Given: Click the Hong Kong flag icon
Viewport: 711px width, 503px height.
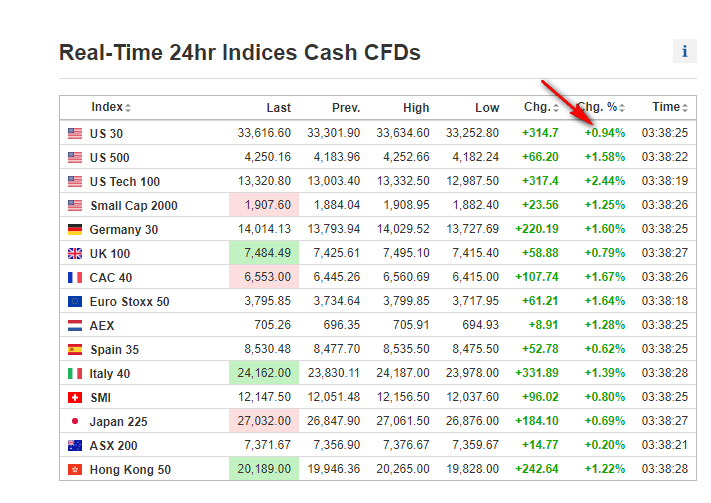Looking at the screenshot, I should pyautogui.click(x=75, y=469).
